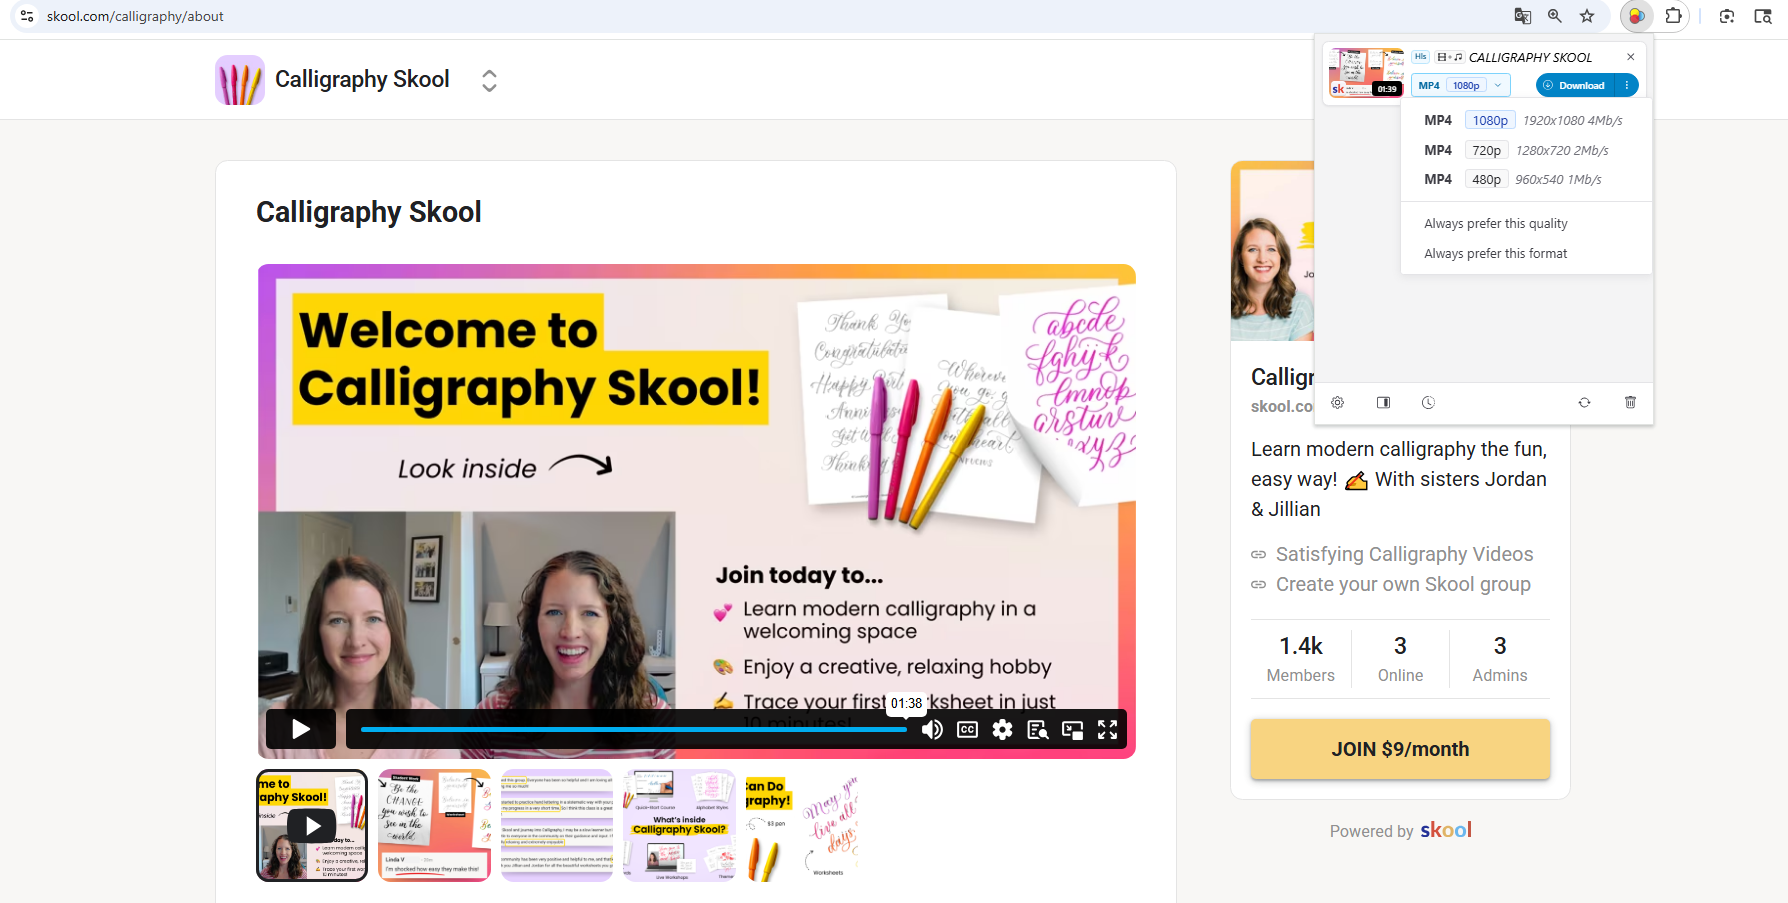
Task: Open downloader extension settings gear
Action: 1338,402
